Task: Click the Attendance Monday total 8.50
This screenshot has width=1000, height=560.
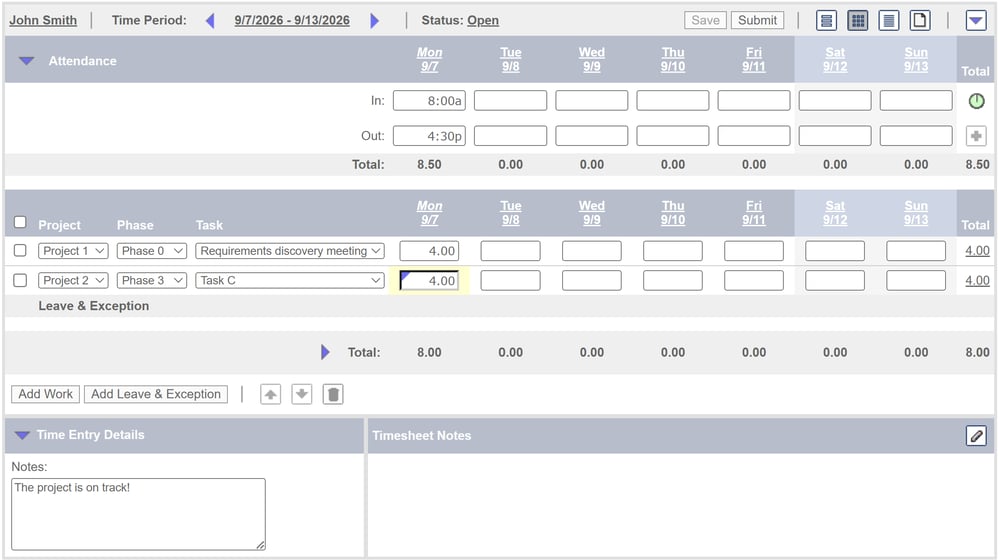Action: (x=429, y=165)
